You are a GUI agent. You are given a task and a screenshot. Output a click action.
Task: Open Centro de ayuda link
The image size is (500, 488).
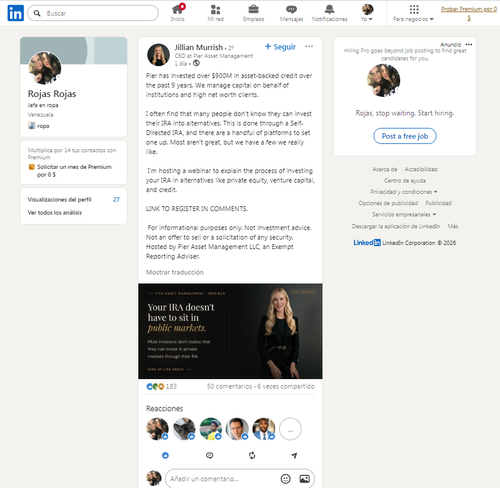click(x=405, y=181)
